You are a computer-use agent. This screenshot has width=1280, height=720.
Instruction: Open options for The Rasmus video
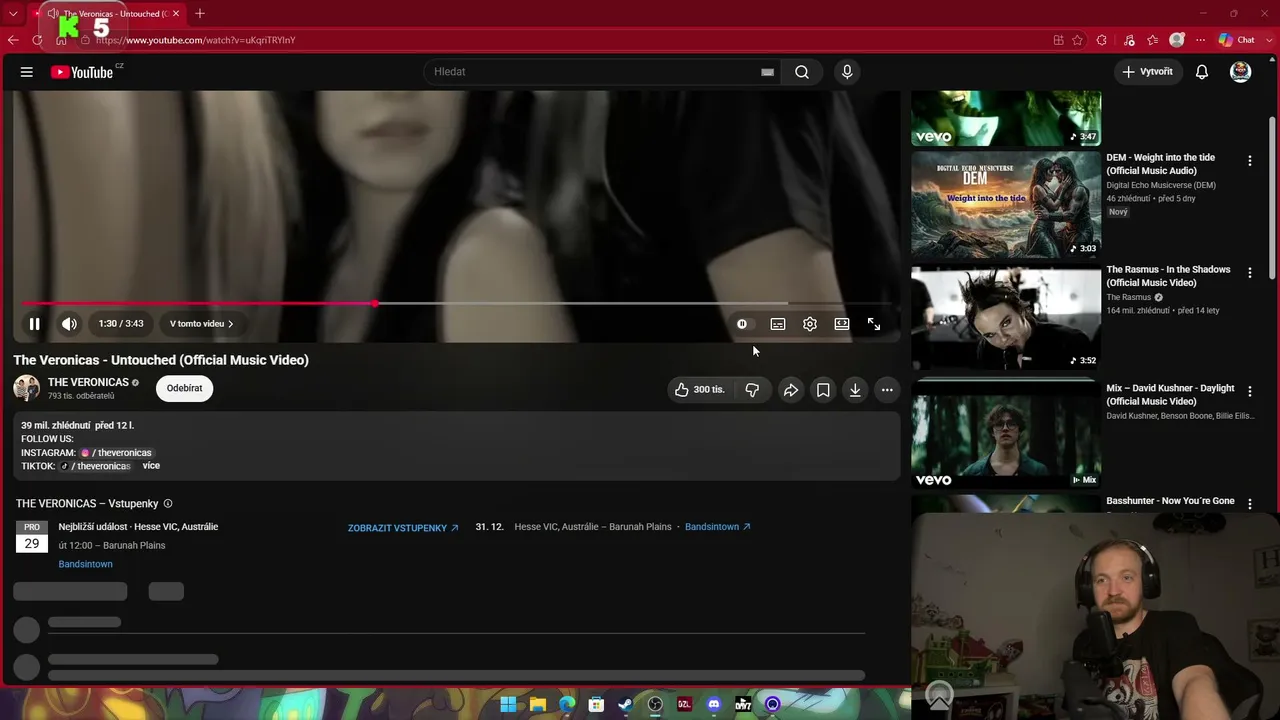[1249, 272]
